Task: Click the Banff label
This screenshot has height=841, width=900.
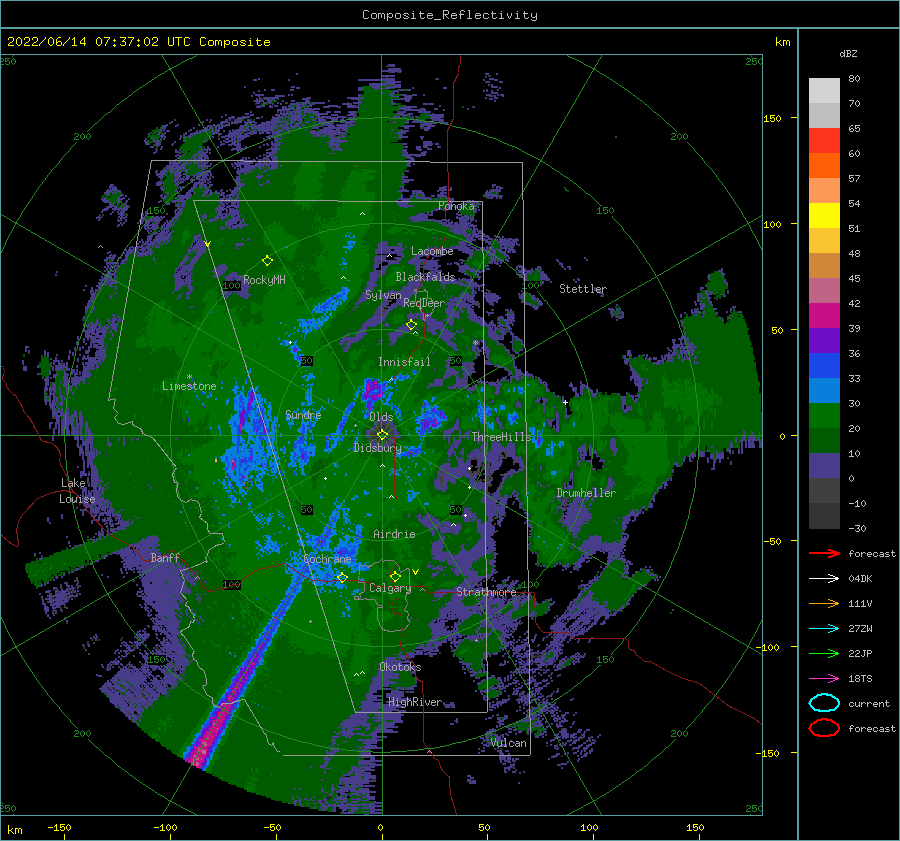Action: pyautogui.click(x=165, y=558)
